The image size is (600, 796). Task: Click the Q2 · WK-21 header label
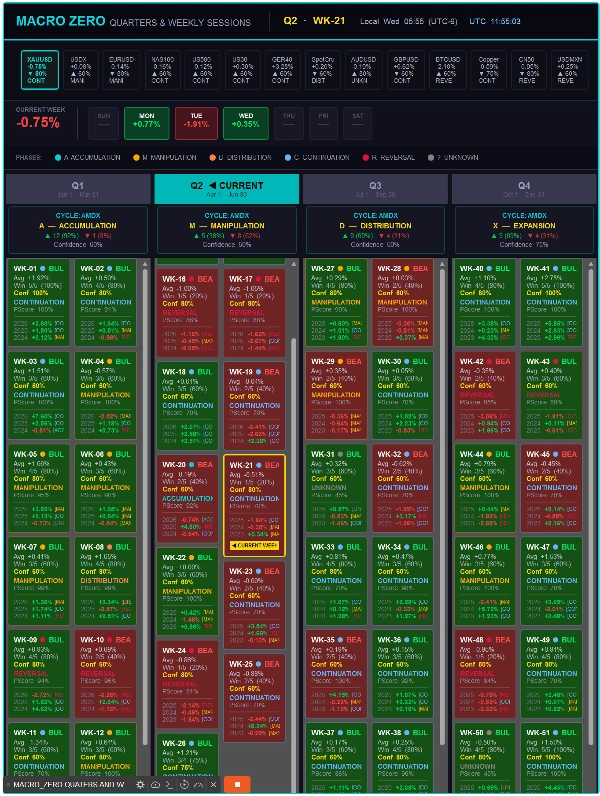[314, 21]
